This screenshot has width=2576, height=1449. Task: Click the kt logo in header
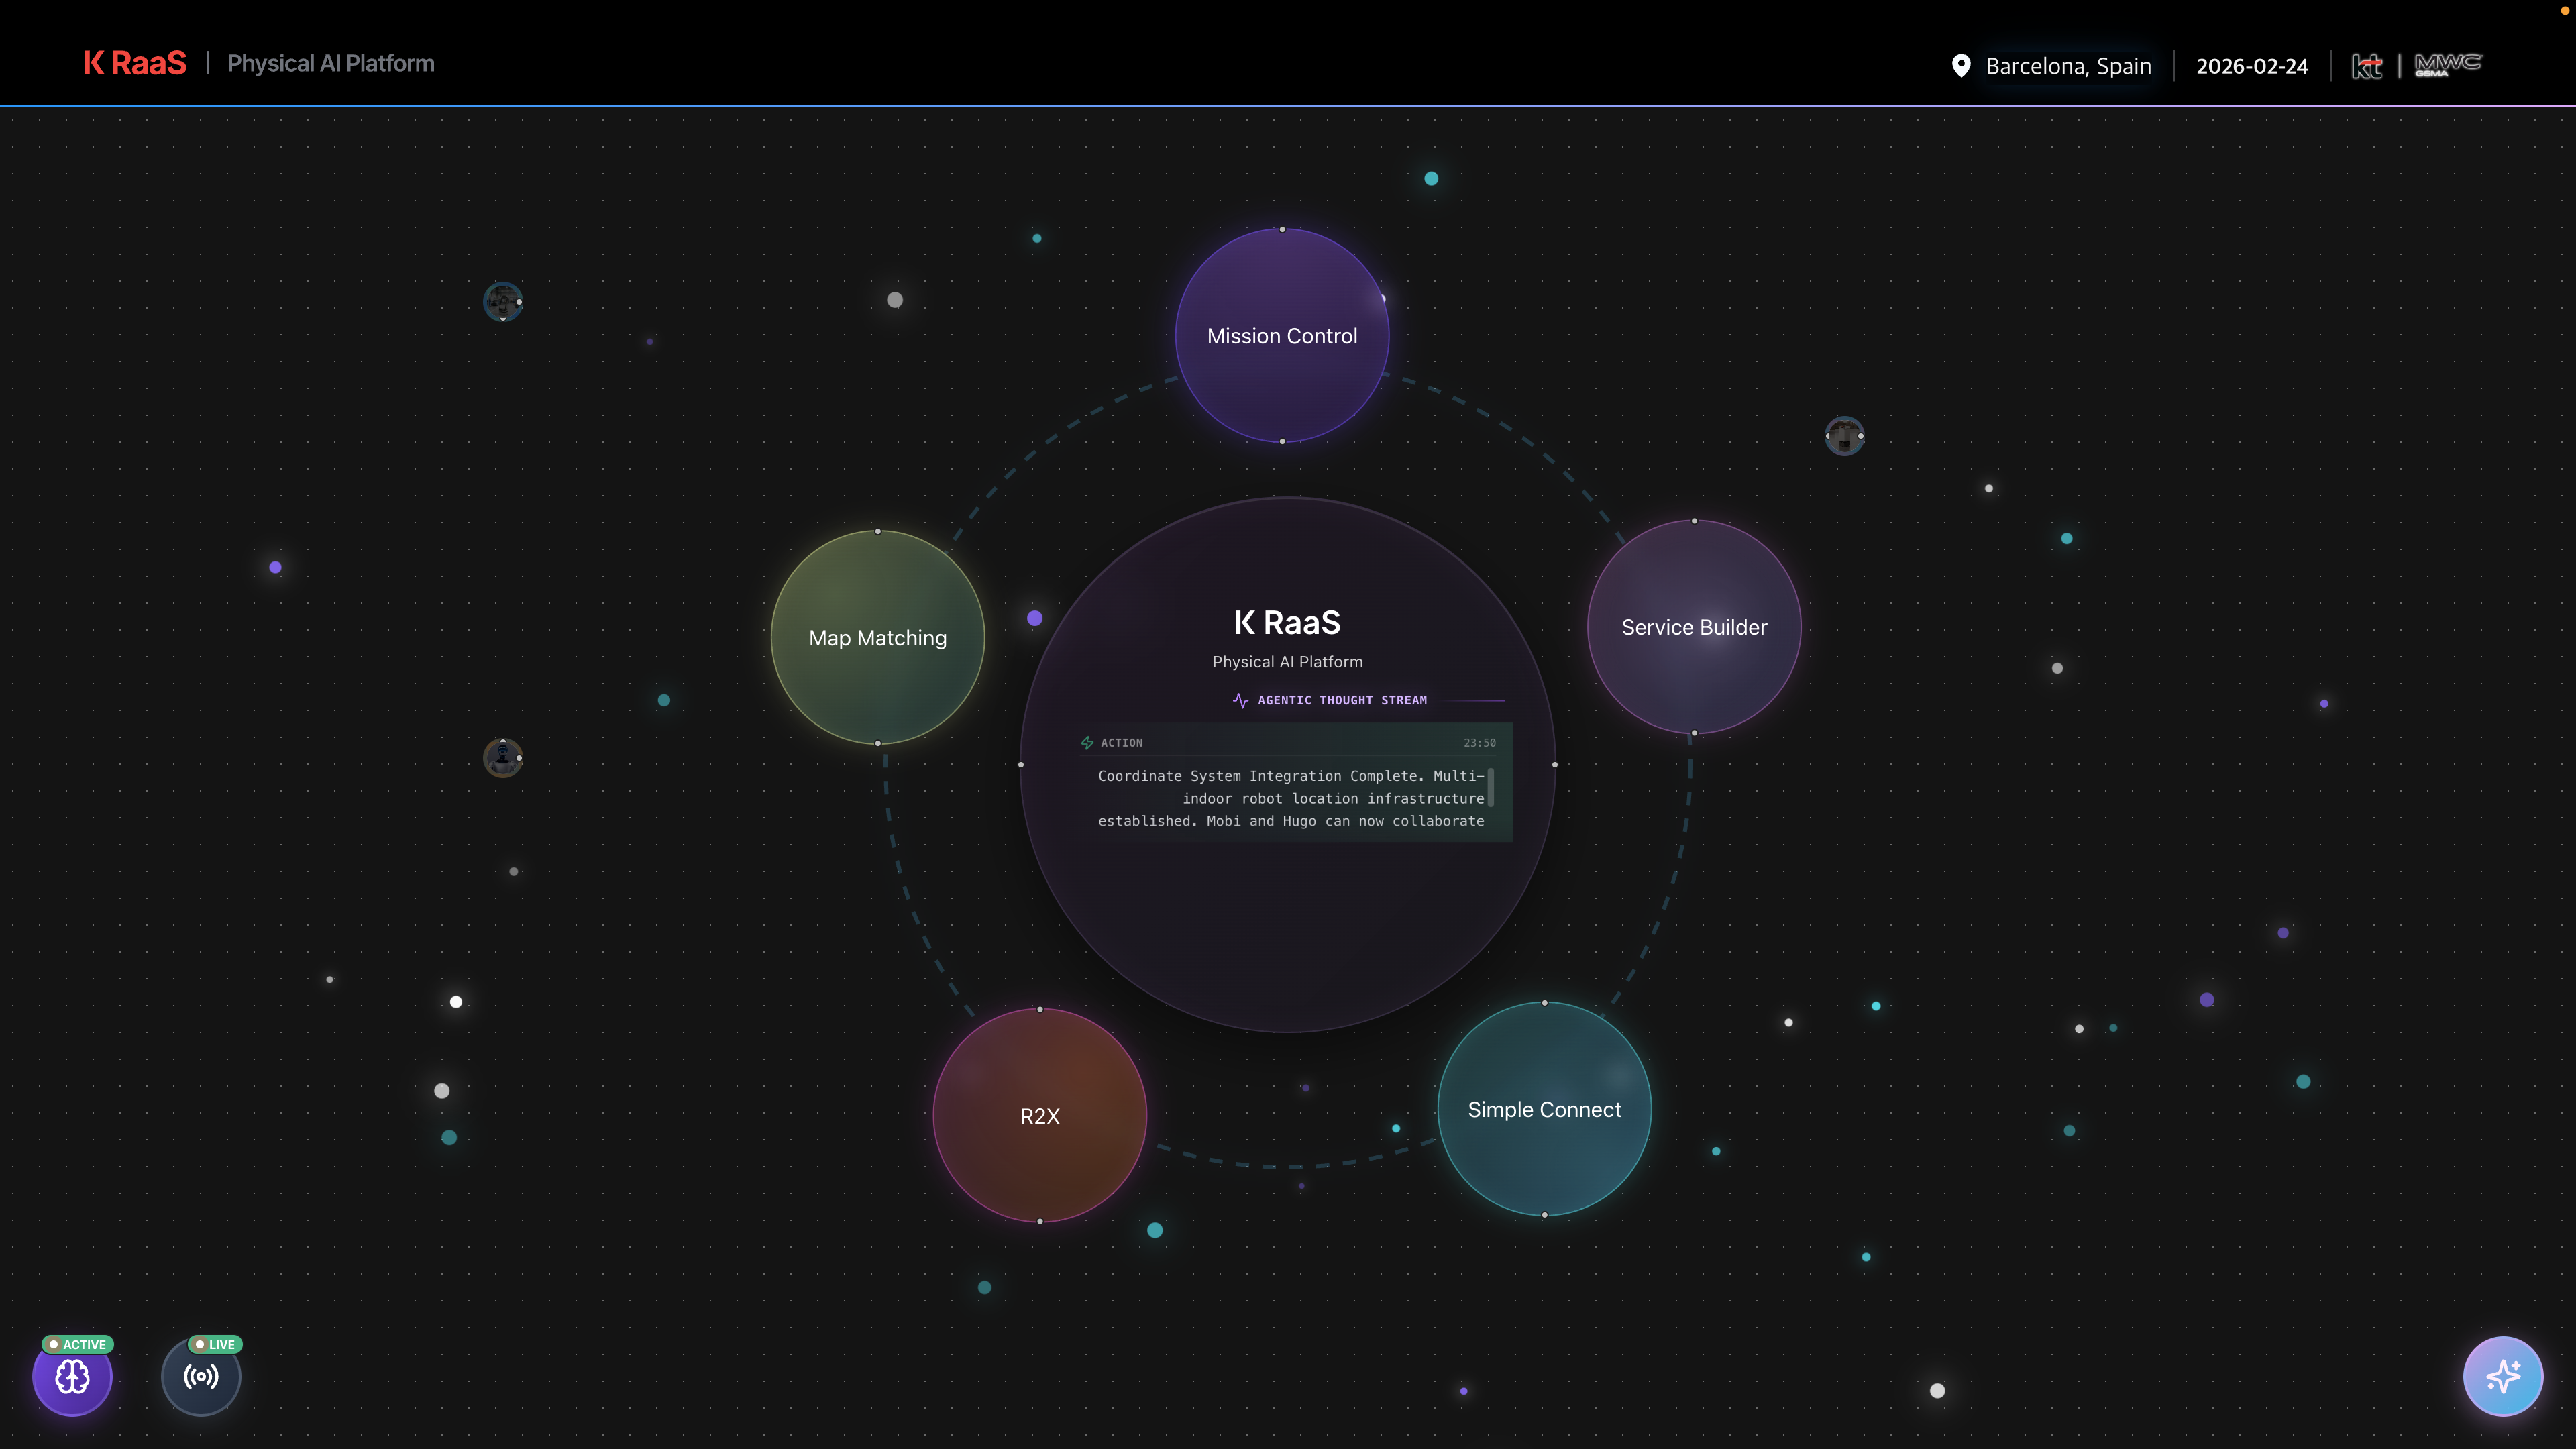[x=2367, y=66]
